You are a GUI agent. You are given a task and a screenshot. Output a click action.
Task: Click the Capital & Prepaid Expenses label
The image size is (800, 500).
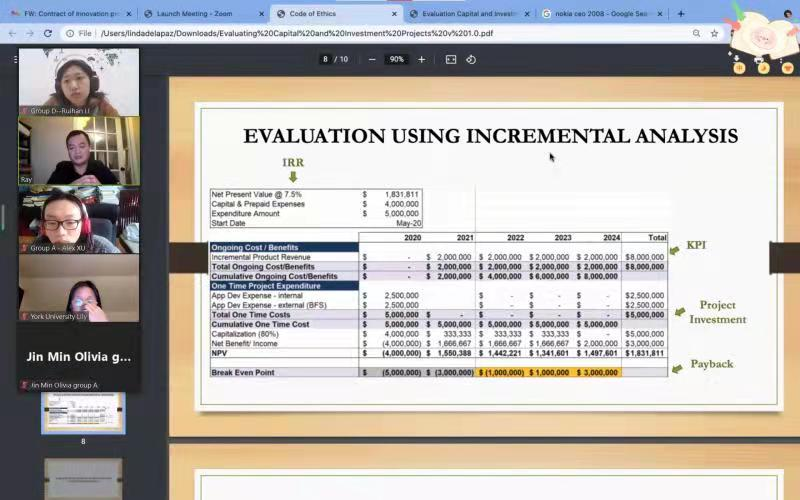coord(258,204)
